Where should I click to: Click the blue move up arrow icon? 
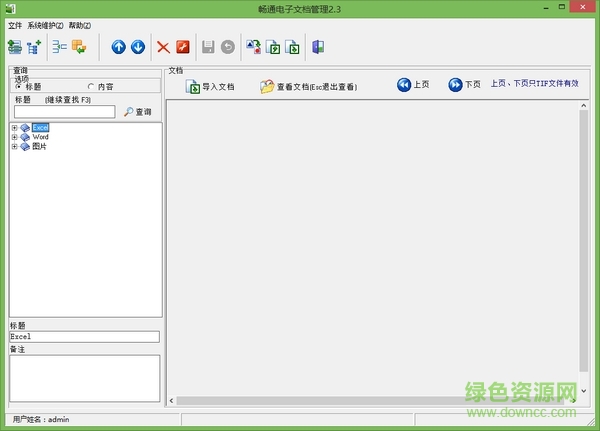(x=119, y=47)
